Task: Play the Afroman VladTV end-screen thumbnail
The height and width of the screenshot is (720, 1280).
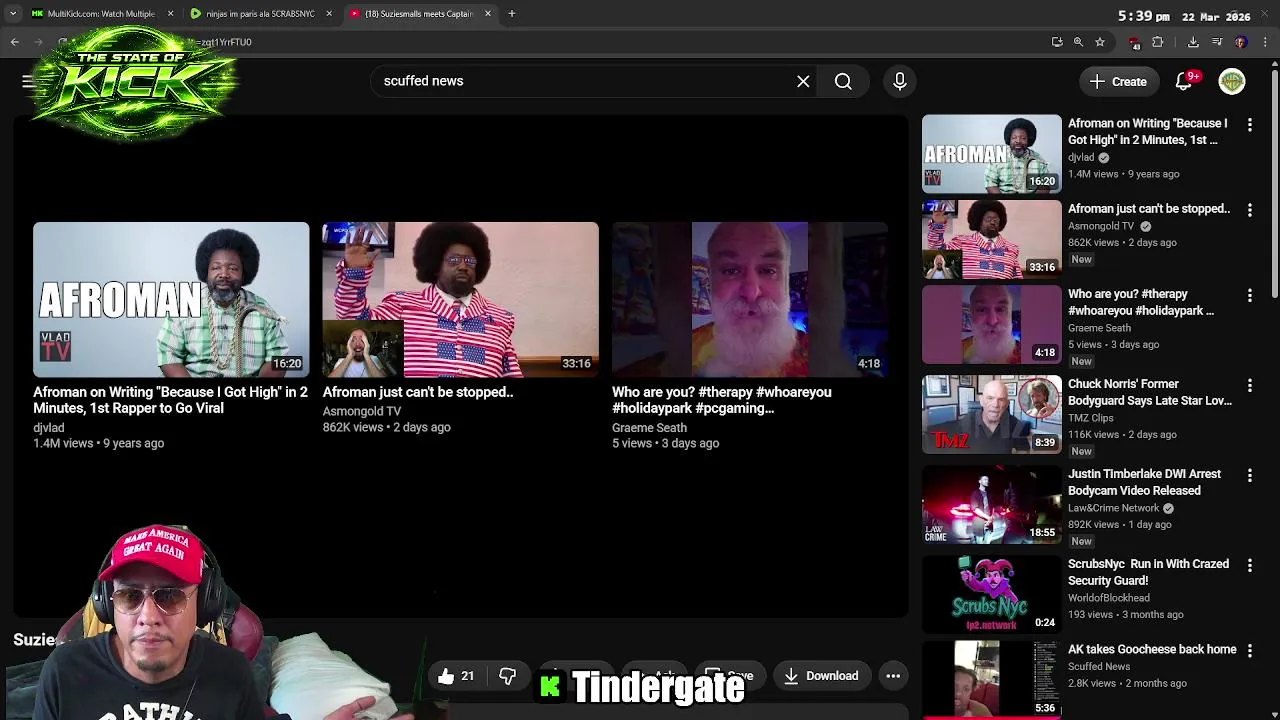Action: coord(171,299)
